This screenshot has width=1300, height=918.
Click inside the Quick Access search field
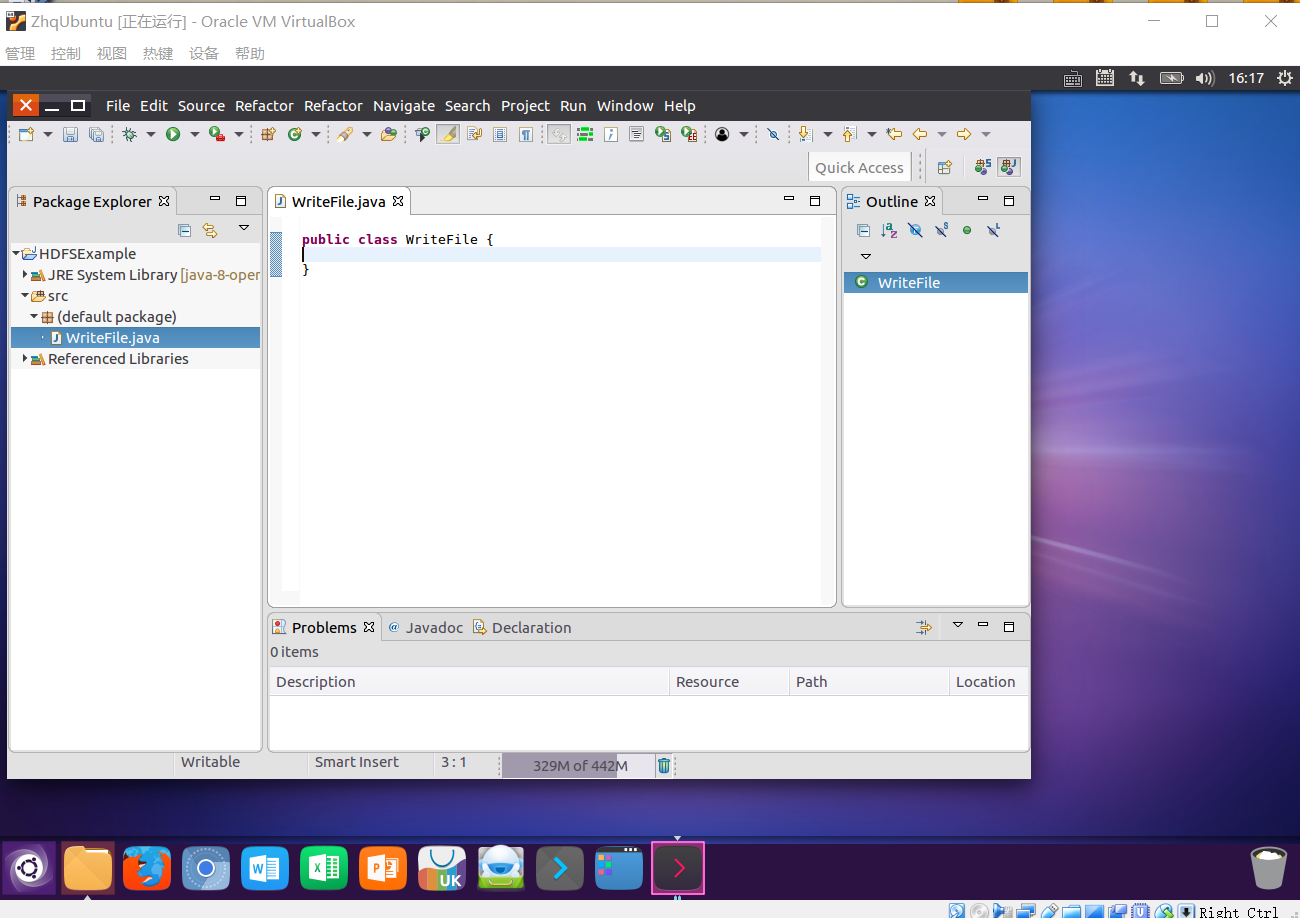pos(859,167)
